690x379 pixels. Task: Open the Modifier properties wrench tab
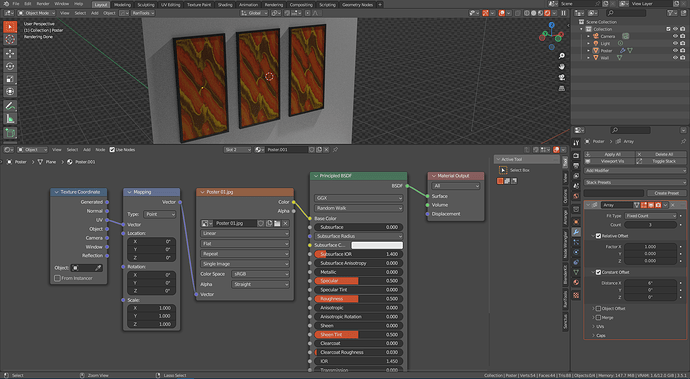pyautogui.click(x=576, y=232)
